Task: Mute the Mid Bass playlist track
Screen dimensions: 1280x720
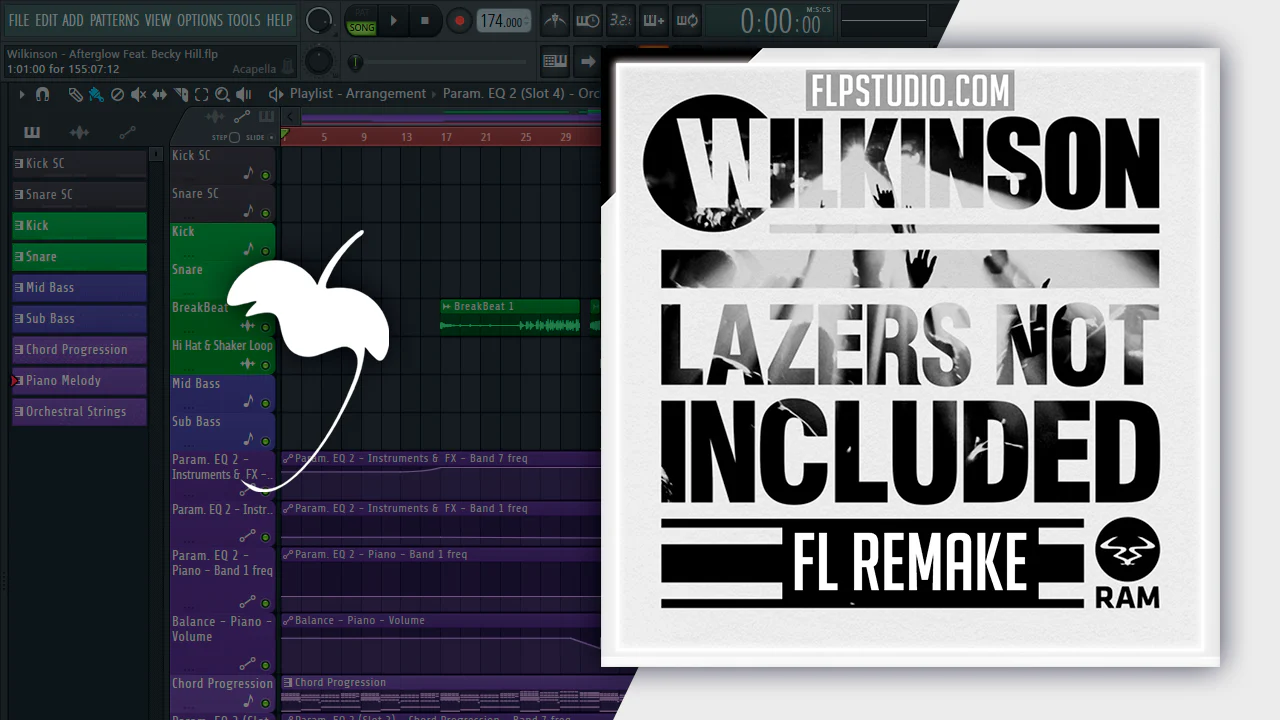Action: click(266, 403)
